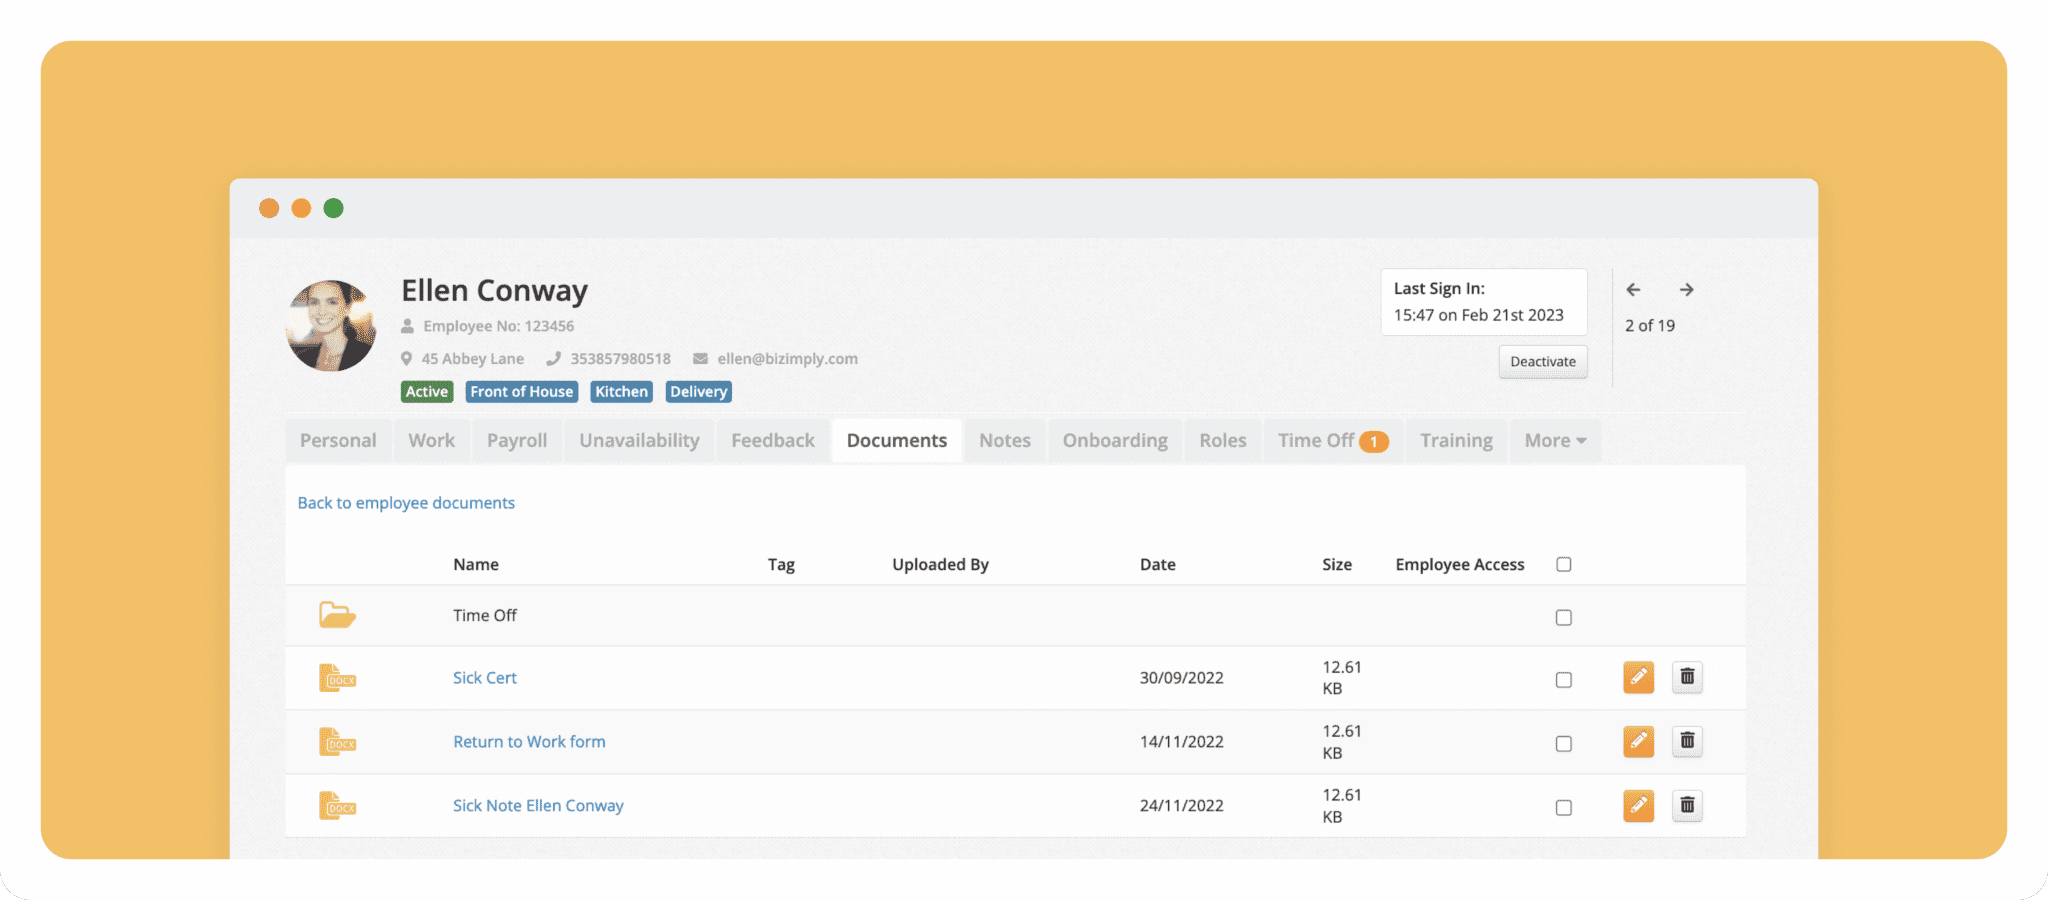Open the More dropdown menu
This screenshot has height=900, width=2048.
[x=1554, y=440]
